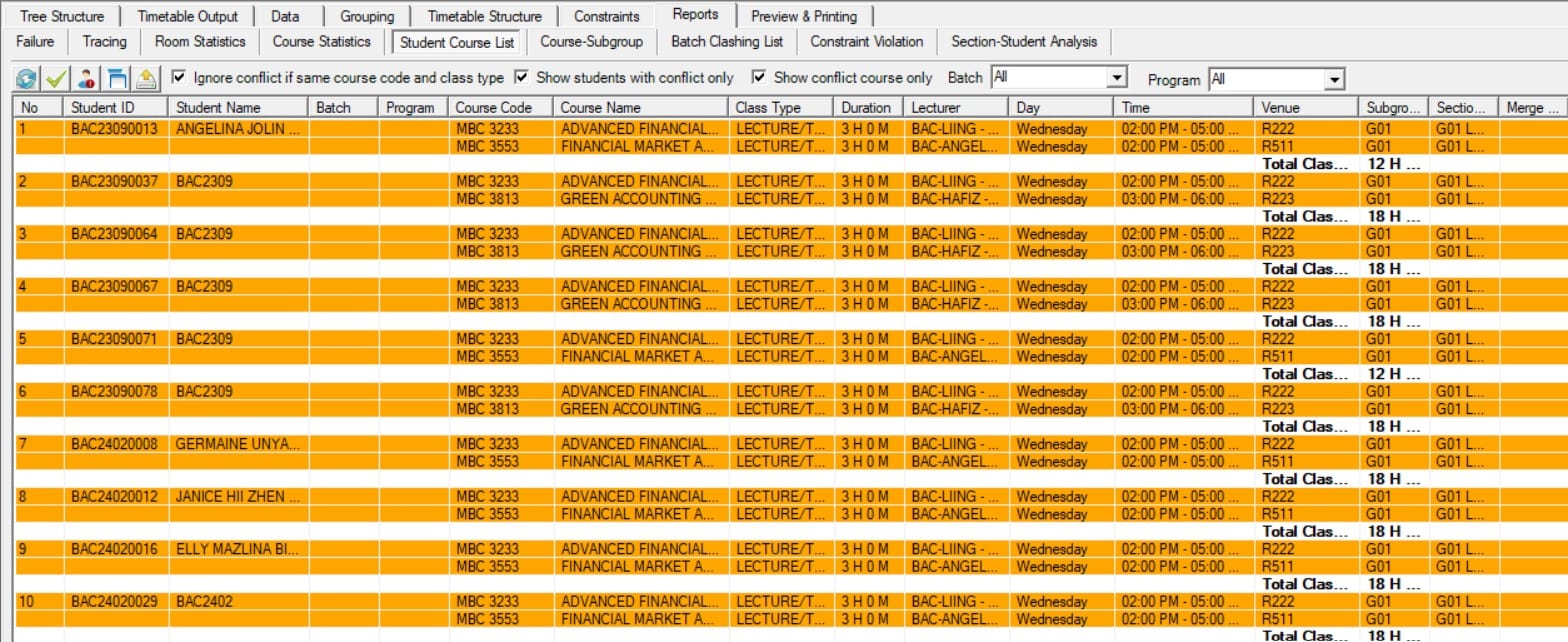Screen dimensions: 1568x642
Task: Toggle Show conflict course only checkbox
Action: pyautogui.click(x=759, y=77)
